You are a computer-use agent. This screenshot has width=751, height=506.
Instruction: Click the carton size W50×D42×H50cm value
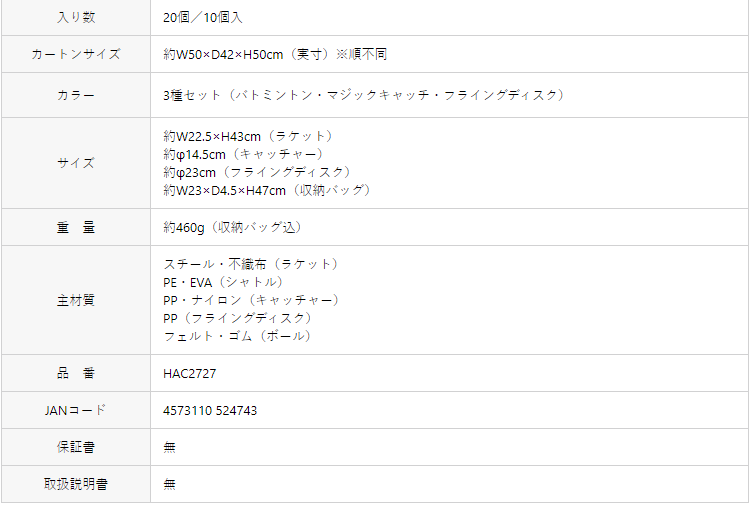click(x=274, y=54)
